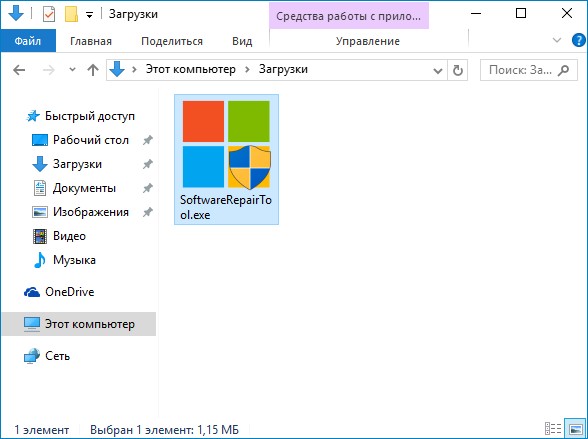588x439 pixels.
Task: Click the Back navigation arrow
Action: [19, 70]
